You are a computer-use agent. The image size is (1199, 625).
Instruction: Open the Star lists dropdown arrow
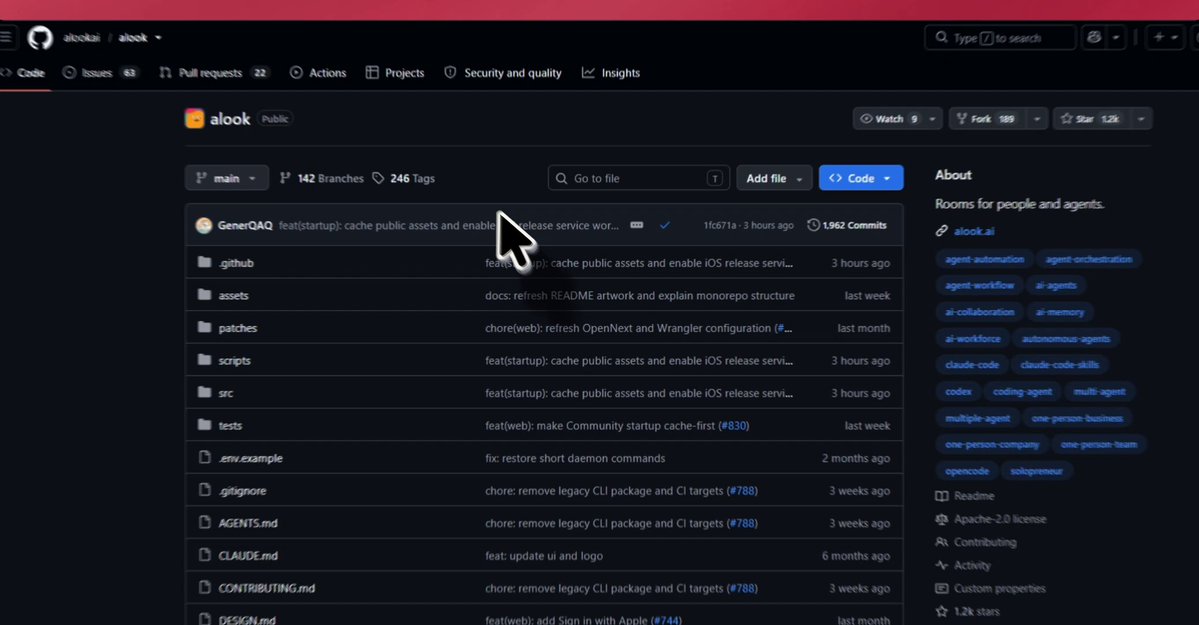tap(1141, 119)
